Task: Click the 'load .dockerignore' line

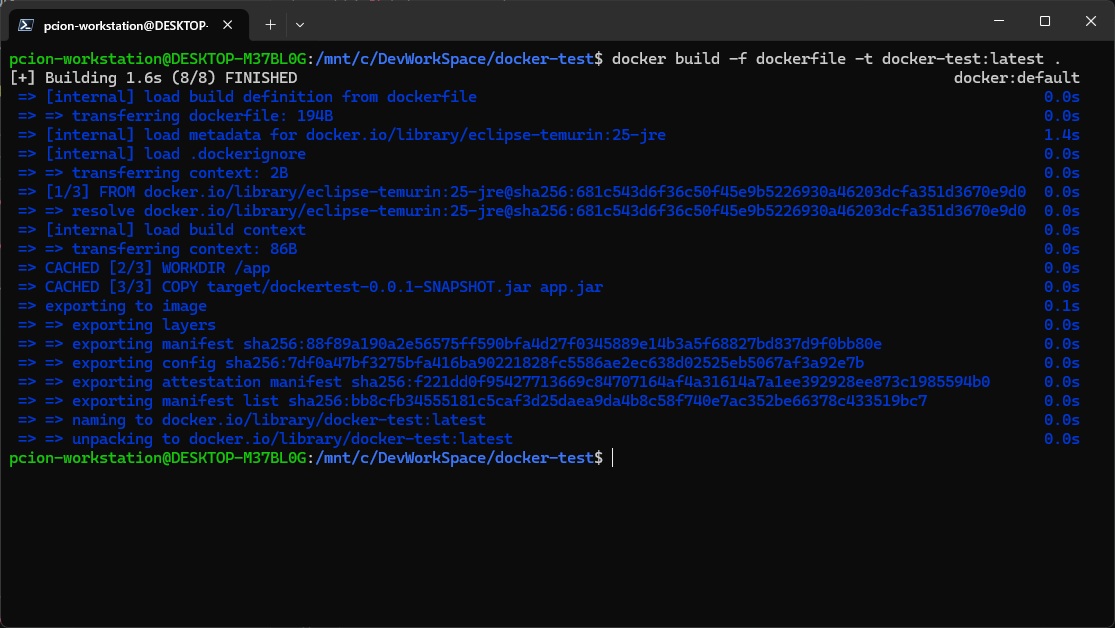Action: coord(161,154)
